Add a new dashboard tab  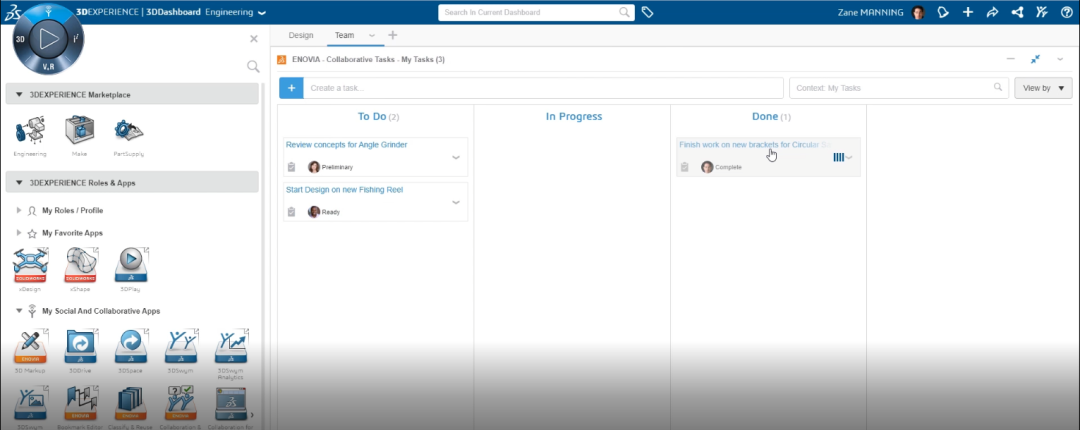click(x=392, y=35)
